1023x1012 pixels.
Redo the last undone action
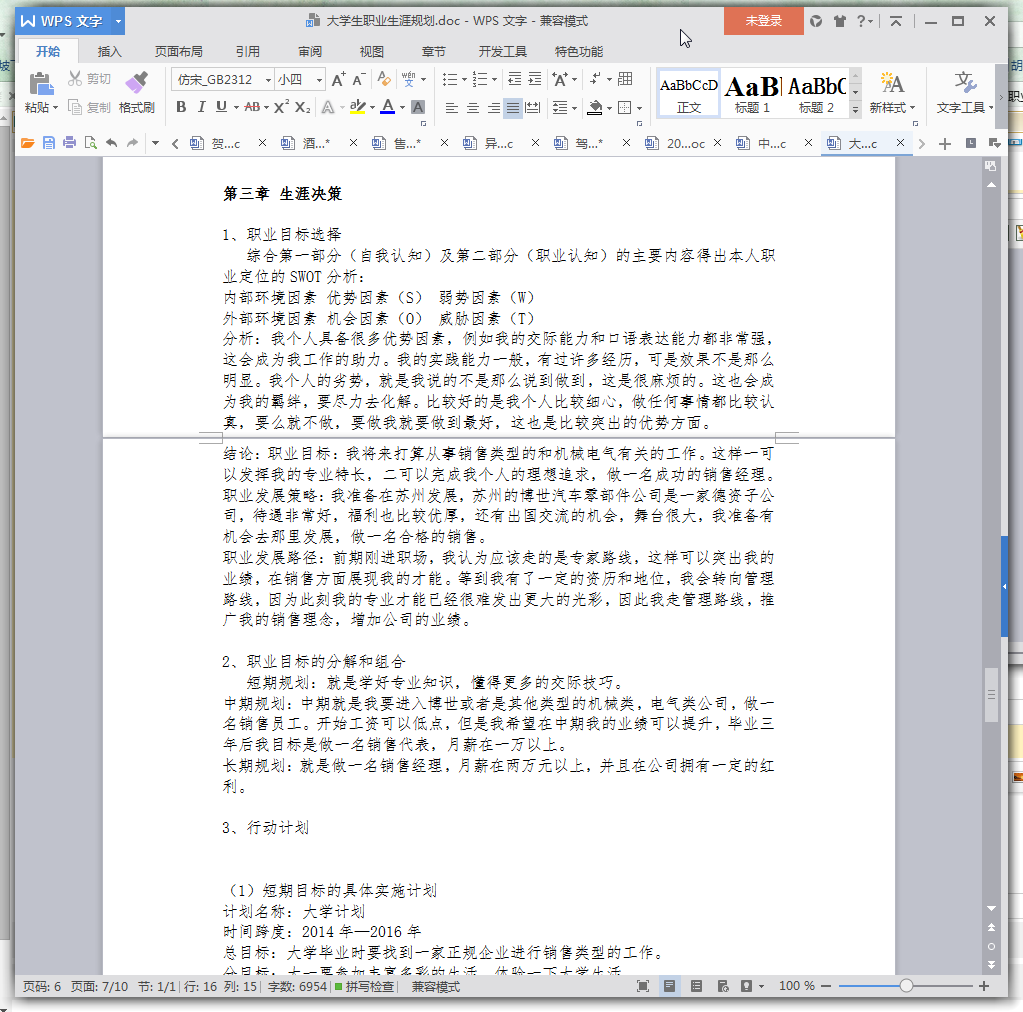coord(132,143)
